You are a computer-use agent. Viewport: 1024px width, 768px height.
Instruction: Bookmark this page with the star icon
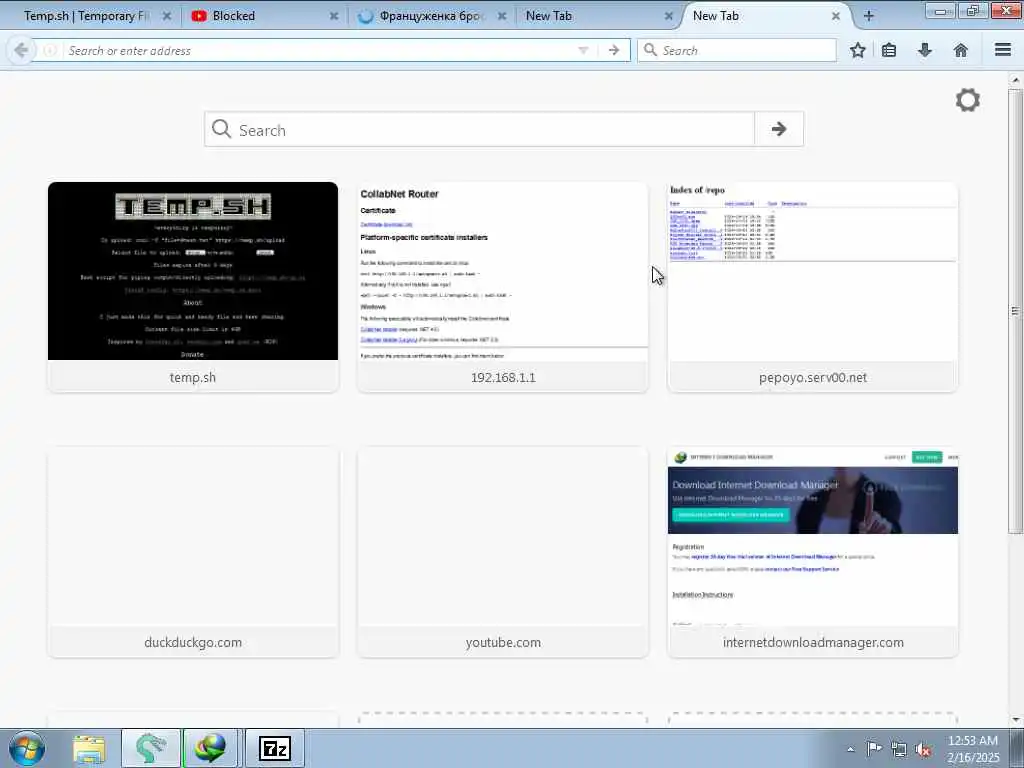tap(857, 50)
